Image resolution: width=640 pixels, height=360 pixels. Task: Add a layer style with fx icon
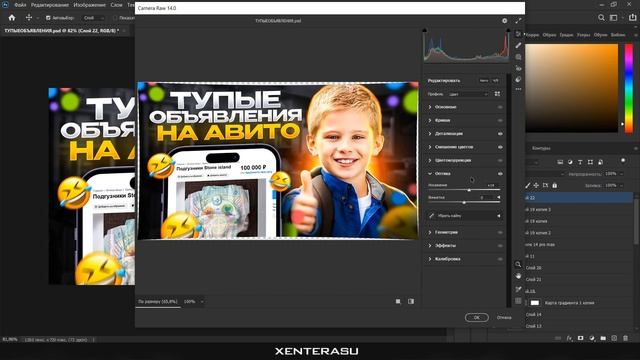point(570,338)
